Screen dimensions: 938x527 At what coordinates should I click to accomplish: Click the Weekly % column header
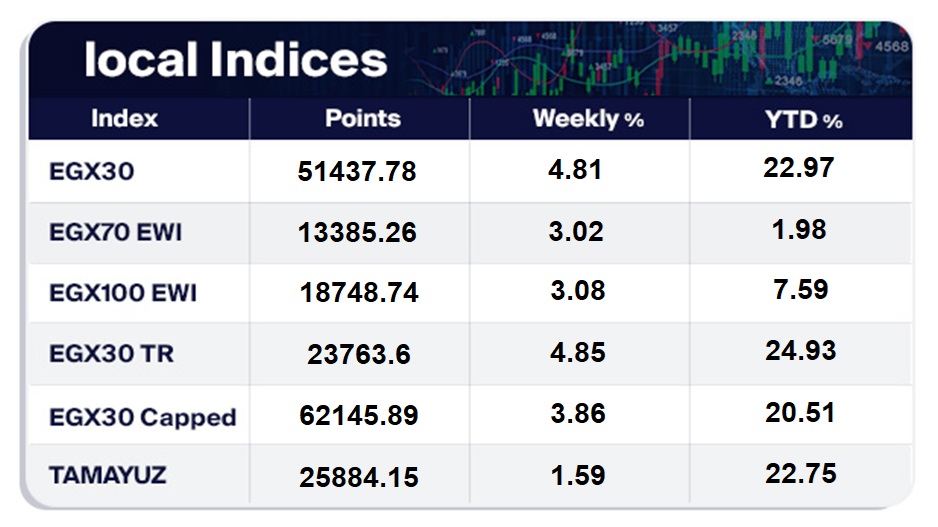point(588,119)
